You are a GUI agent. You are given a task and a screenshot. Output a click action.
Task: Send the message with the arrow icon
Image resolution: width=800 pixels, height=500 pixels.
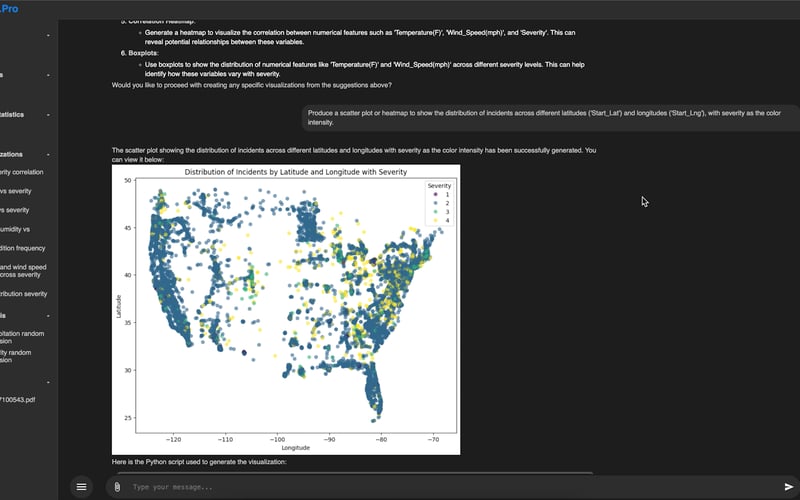pos(789,487)
